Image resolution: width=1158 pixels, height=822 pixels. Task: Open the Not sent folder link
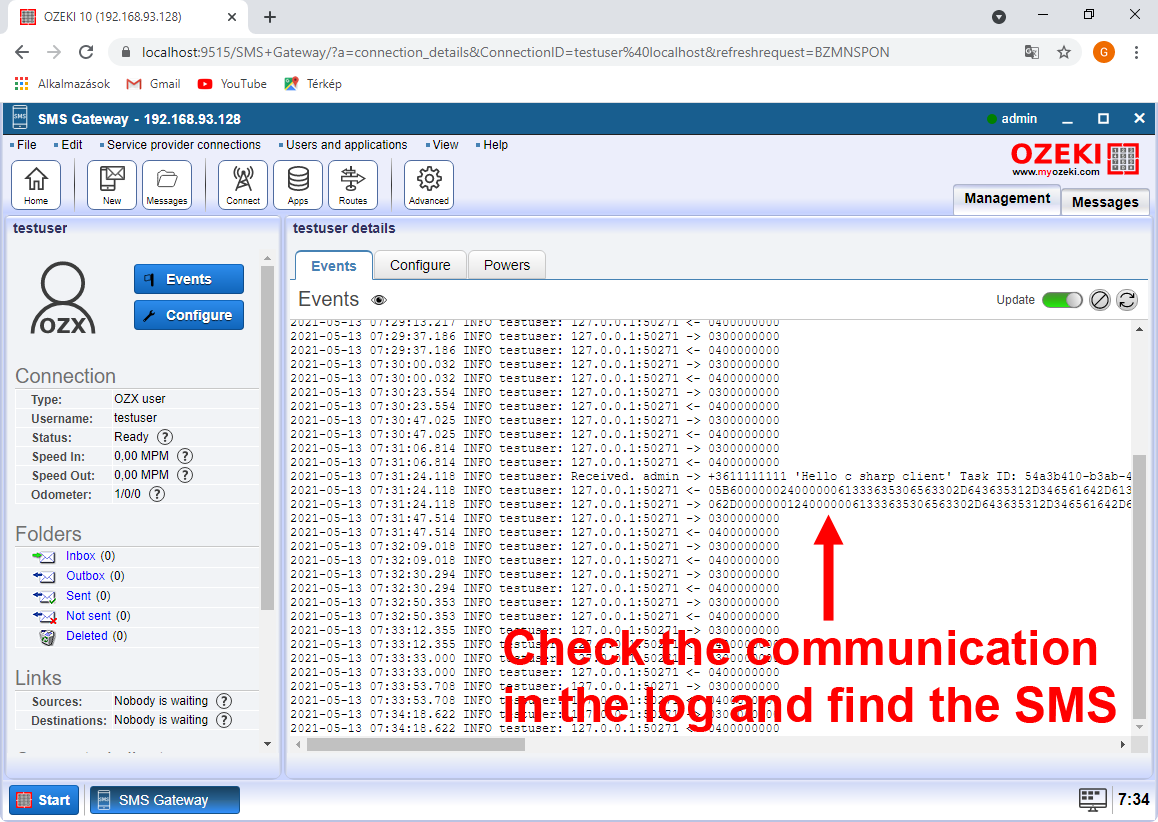[x=89, y=616]
